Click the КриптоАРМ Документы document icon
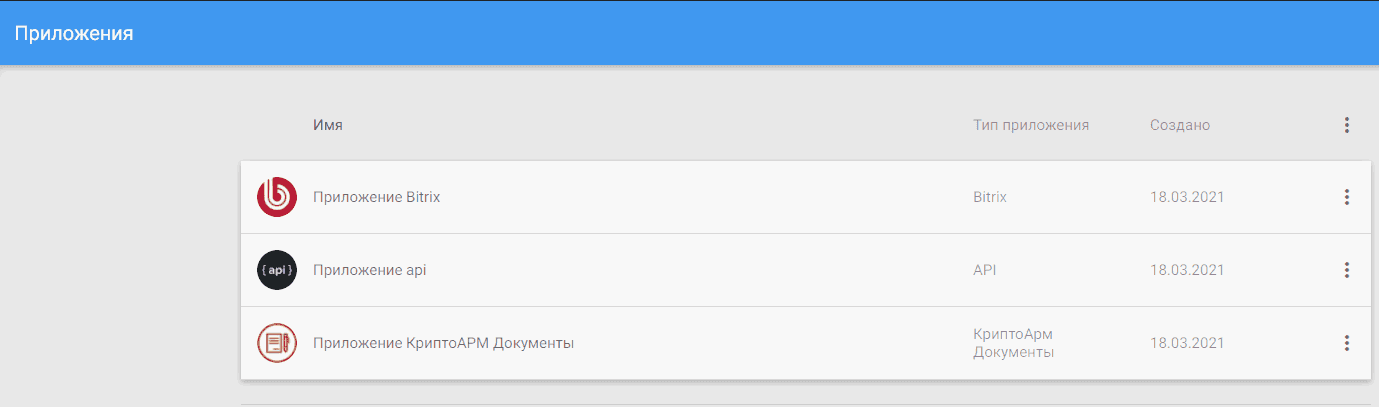This screenshot has height=407, width=1379. click(x=277, y=343)
